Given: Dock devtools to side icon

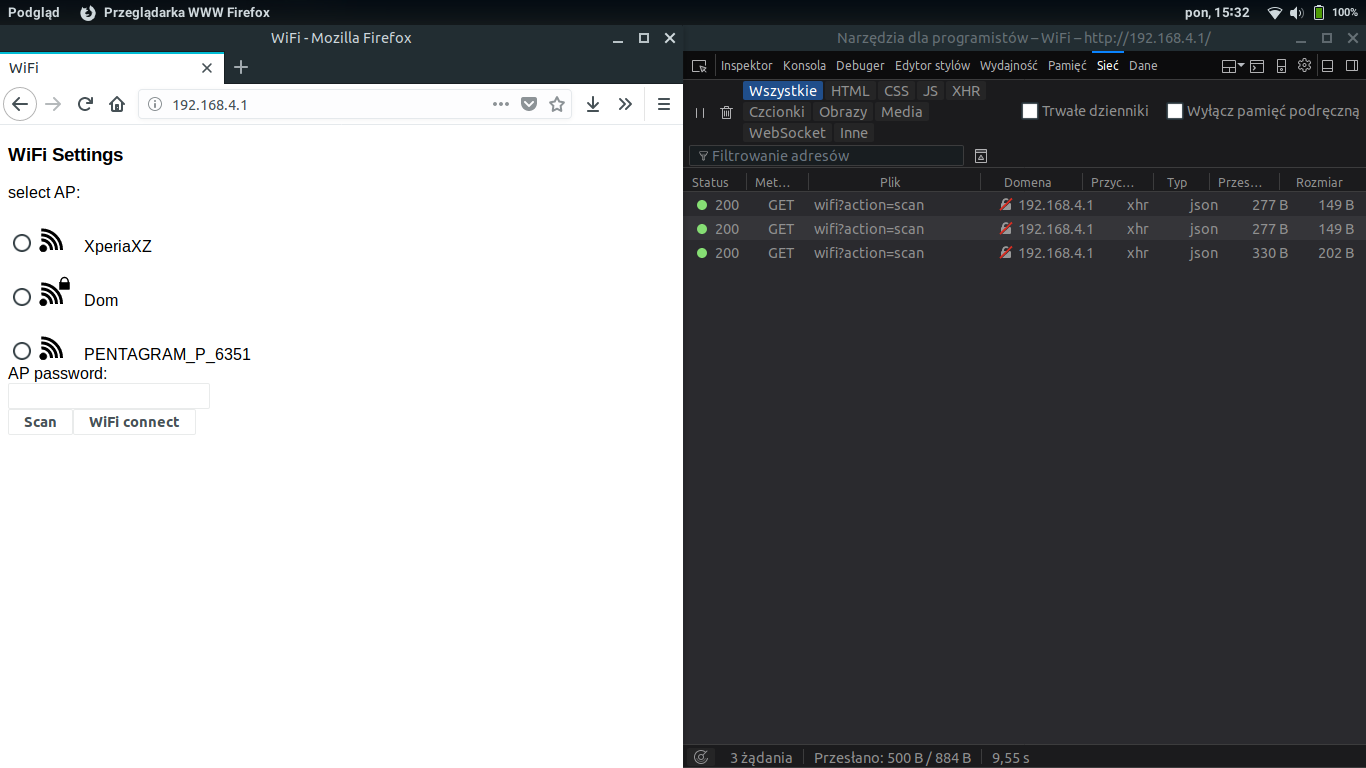Looking at the screenshot, I should point(1352,66).
